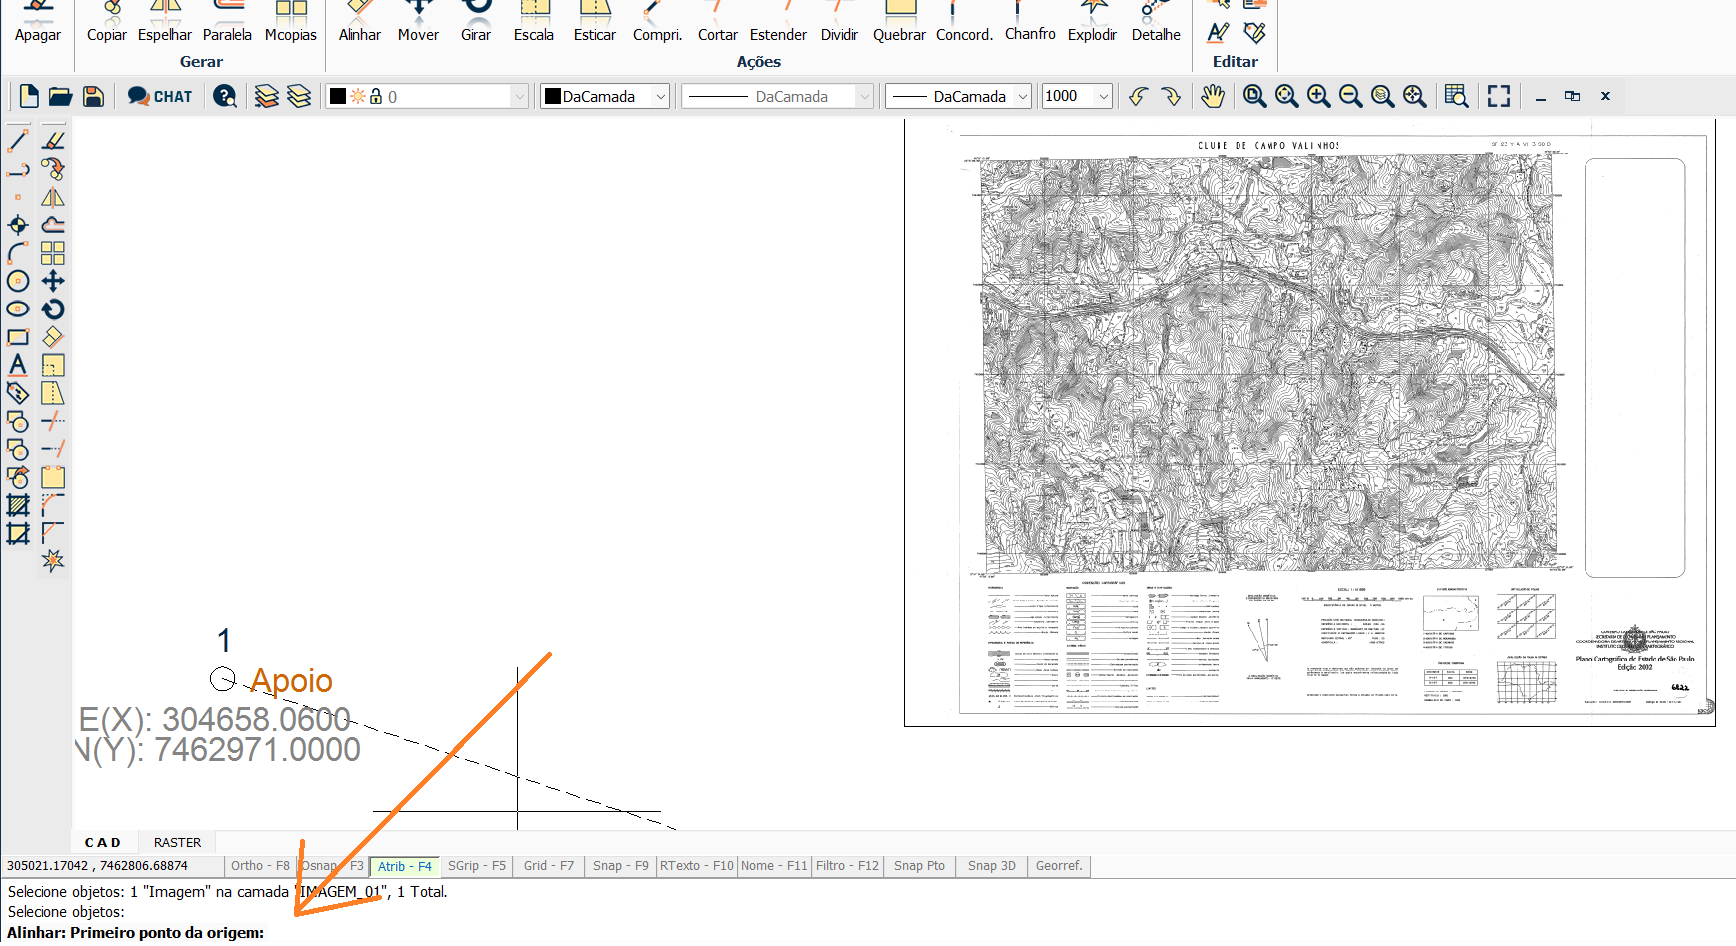Click the Zoom in magnifier icon

1318,96
